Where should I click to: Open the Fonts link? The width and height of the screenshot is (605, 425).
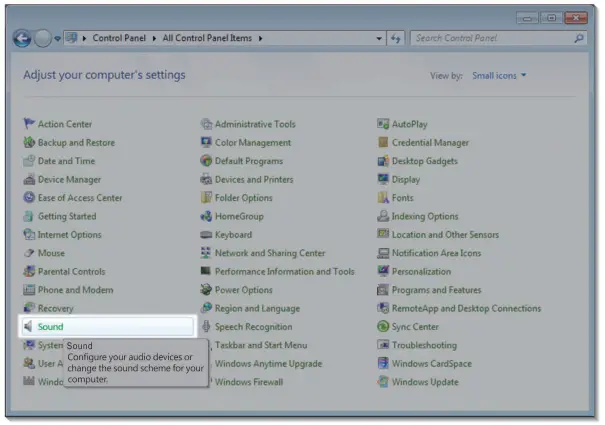pos(402,198)
